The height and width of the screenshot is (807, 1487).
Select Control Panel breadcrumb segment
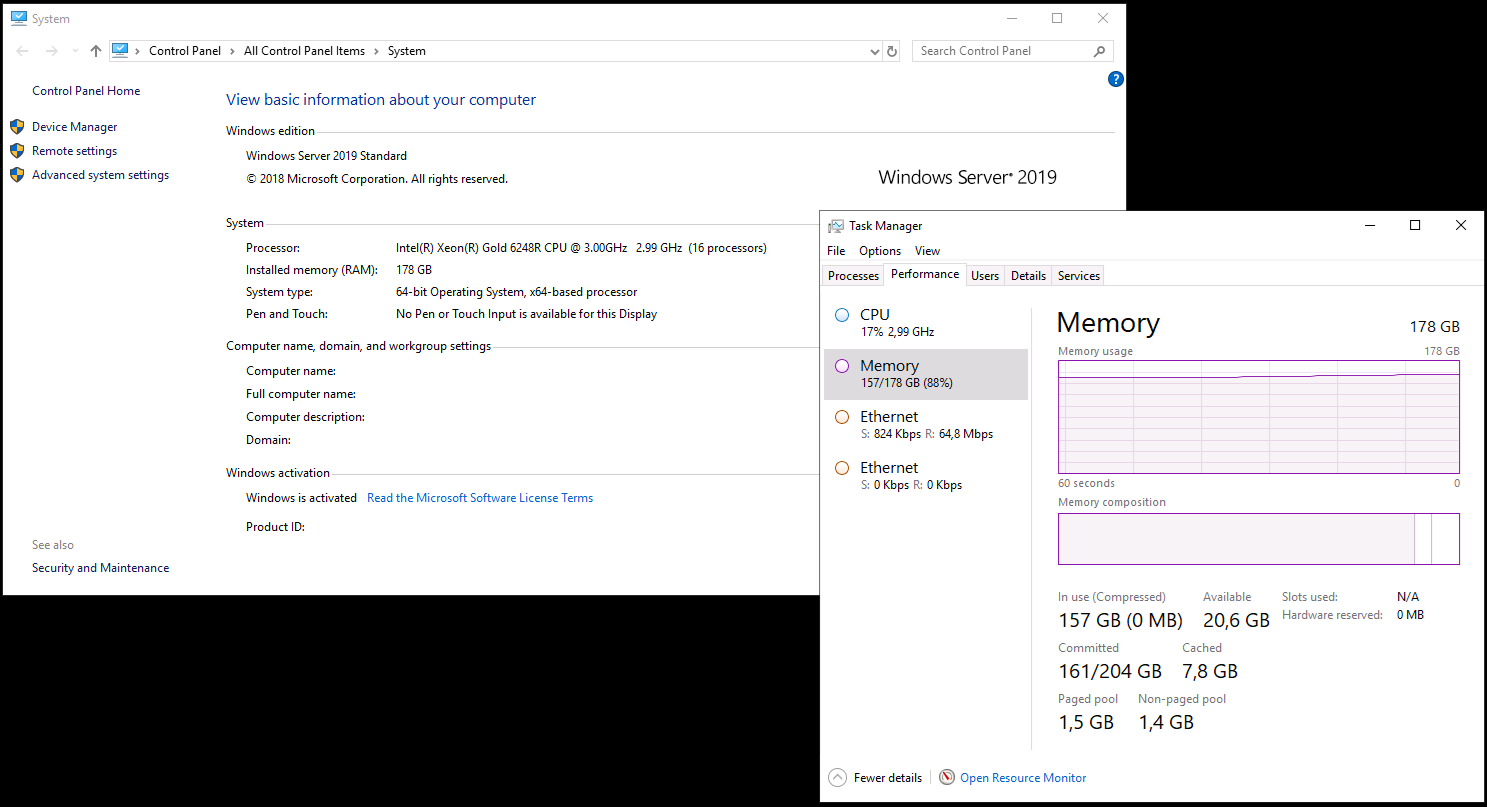185,51
